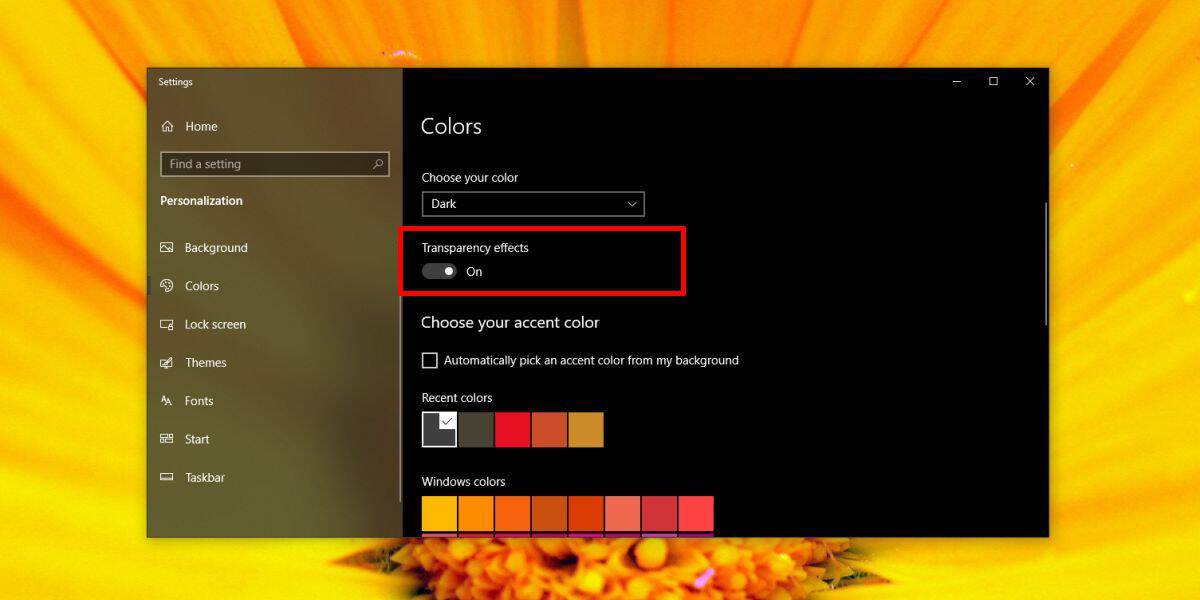Viewport: 1200px width, 600px height.
Task: Close the Settings window
Action: (x=1030, y=82)
